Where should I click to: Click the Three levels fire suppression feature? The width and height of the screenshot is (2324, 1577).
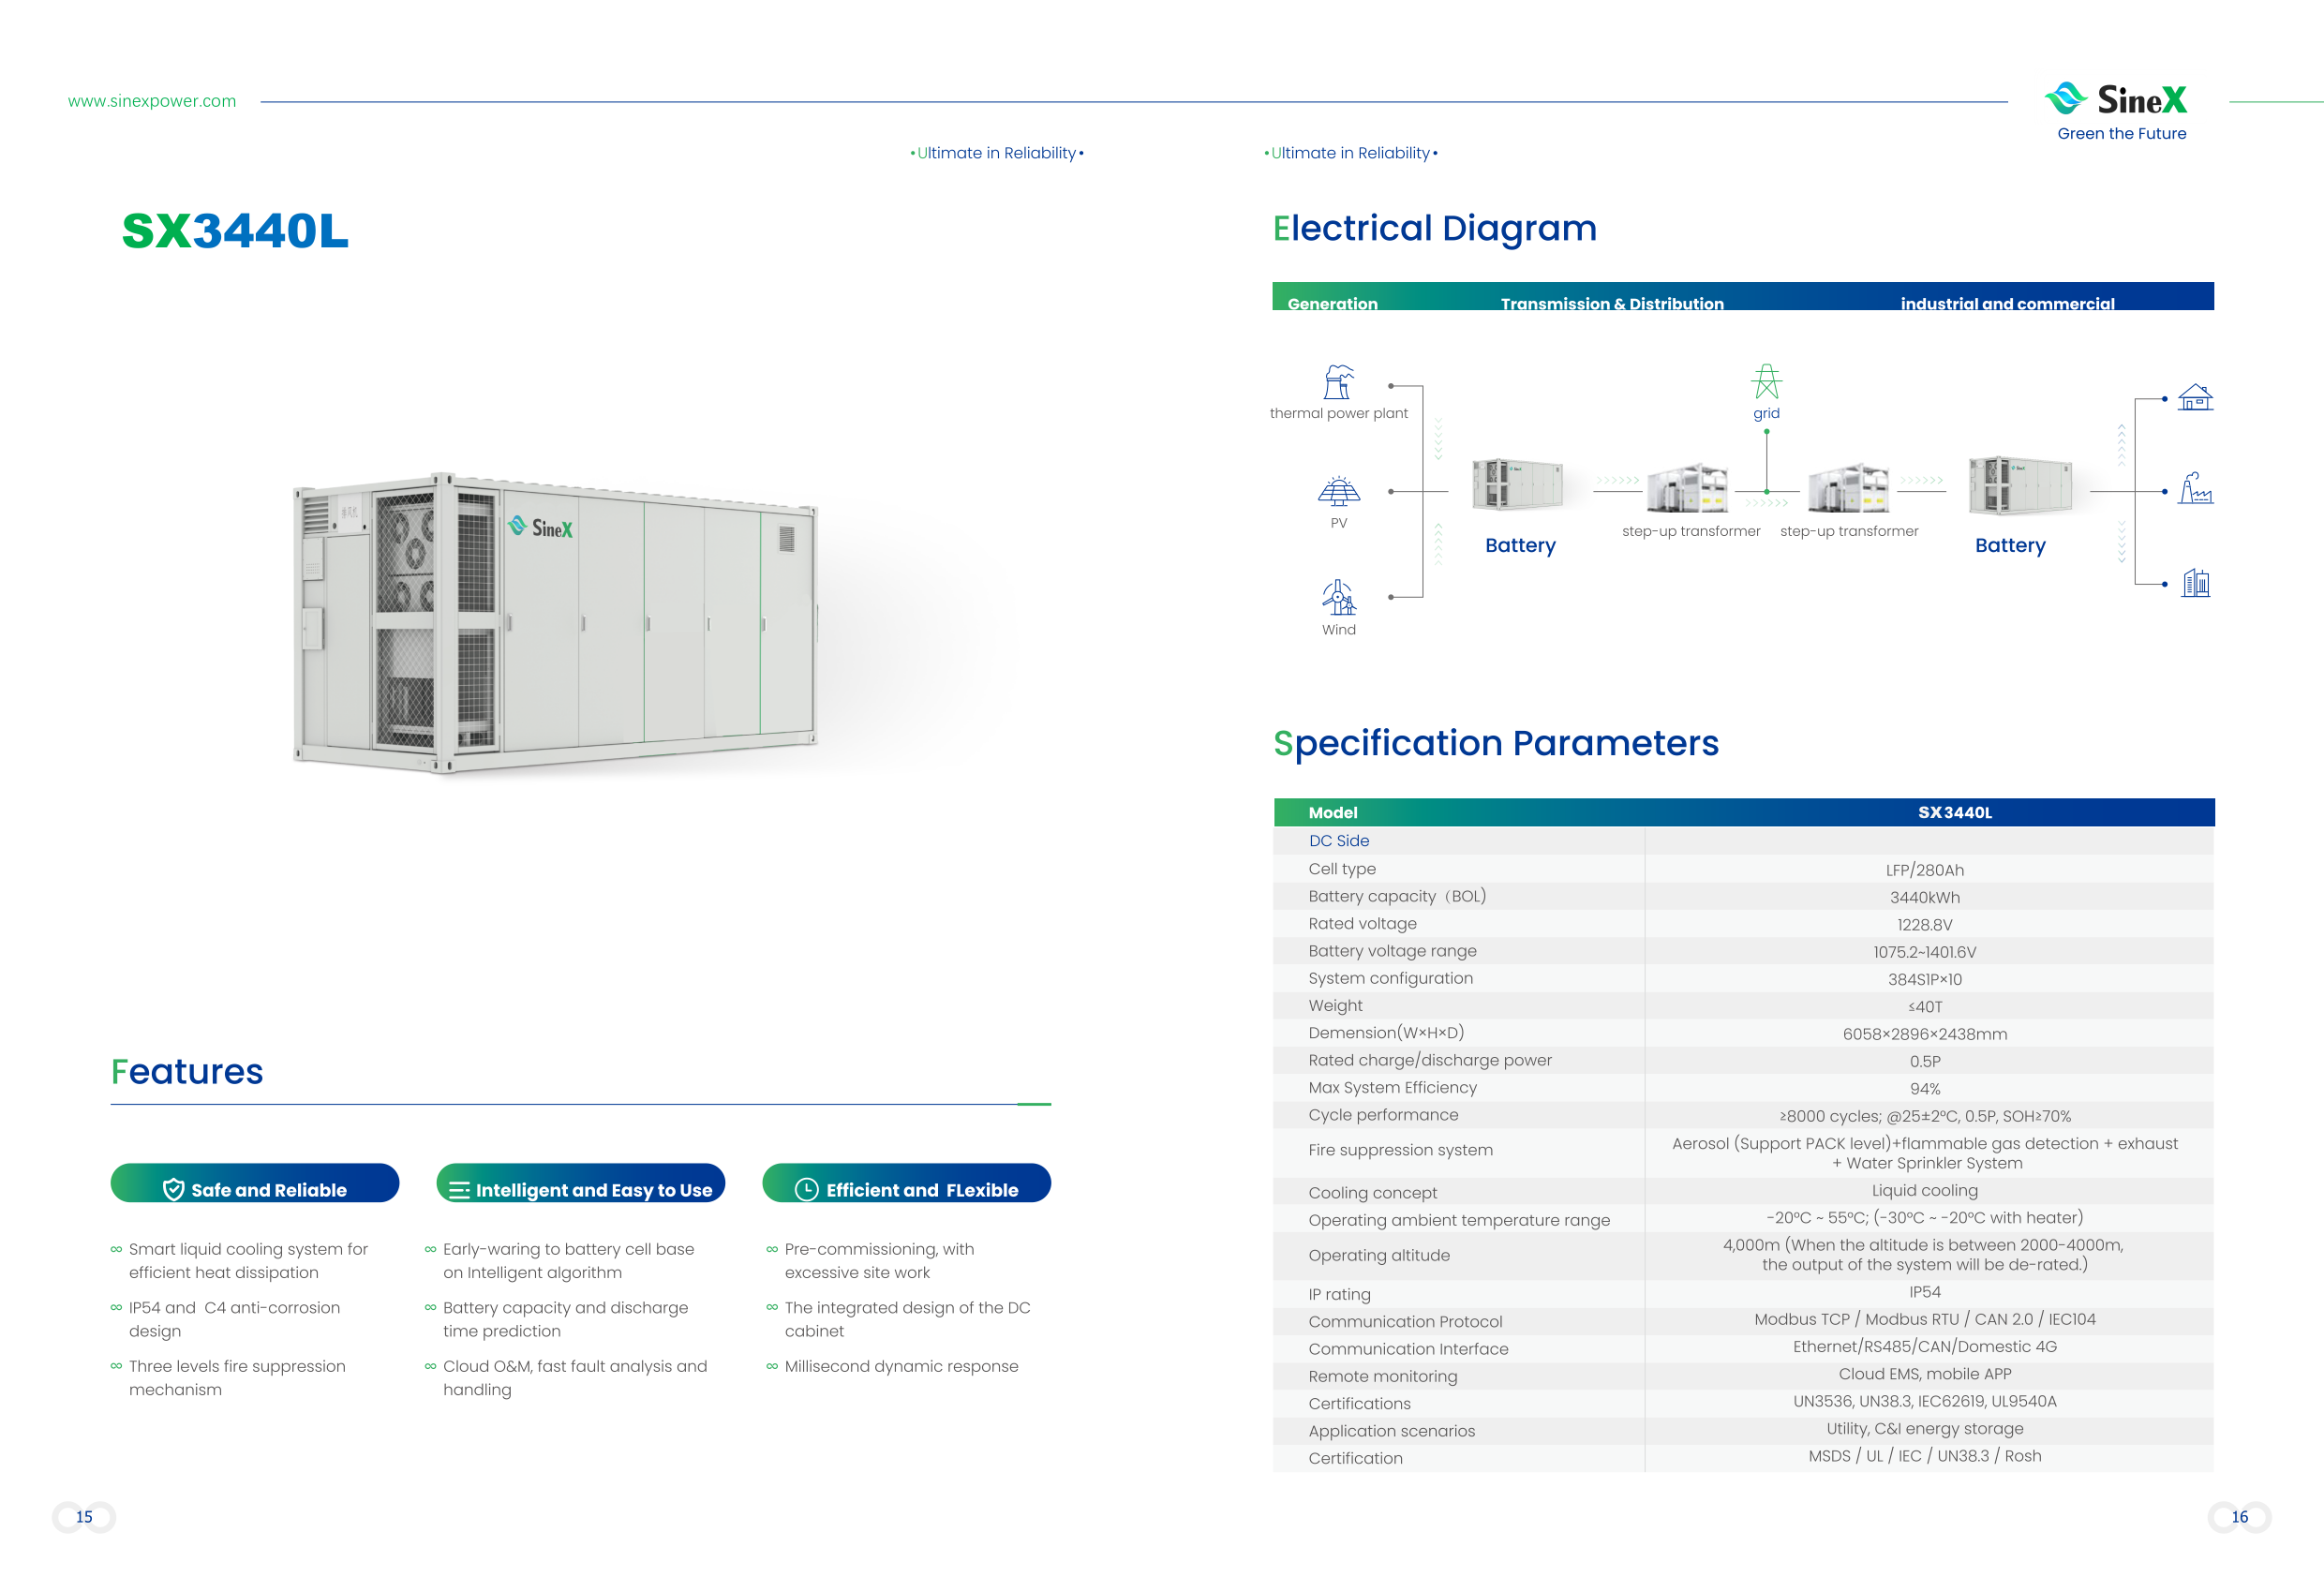pyautogui.click(x=237, y=1378)
